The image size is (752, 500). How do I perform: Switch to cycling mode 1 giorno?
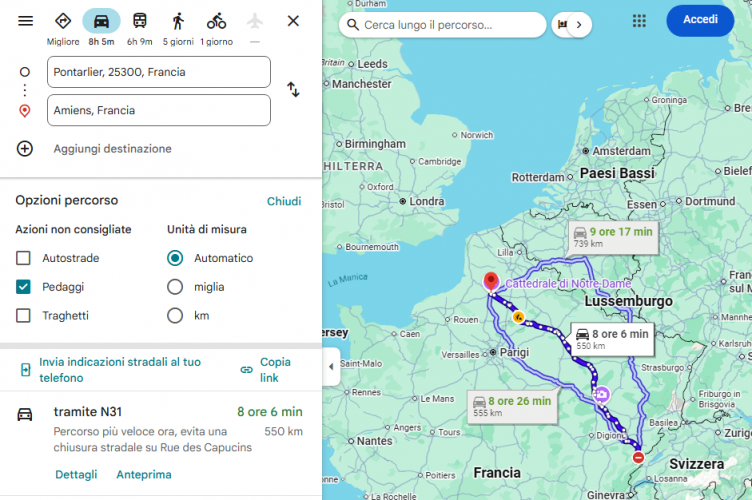pyautogui.click(x=216, y=28)
